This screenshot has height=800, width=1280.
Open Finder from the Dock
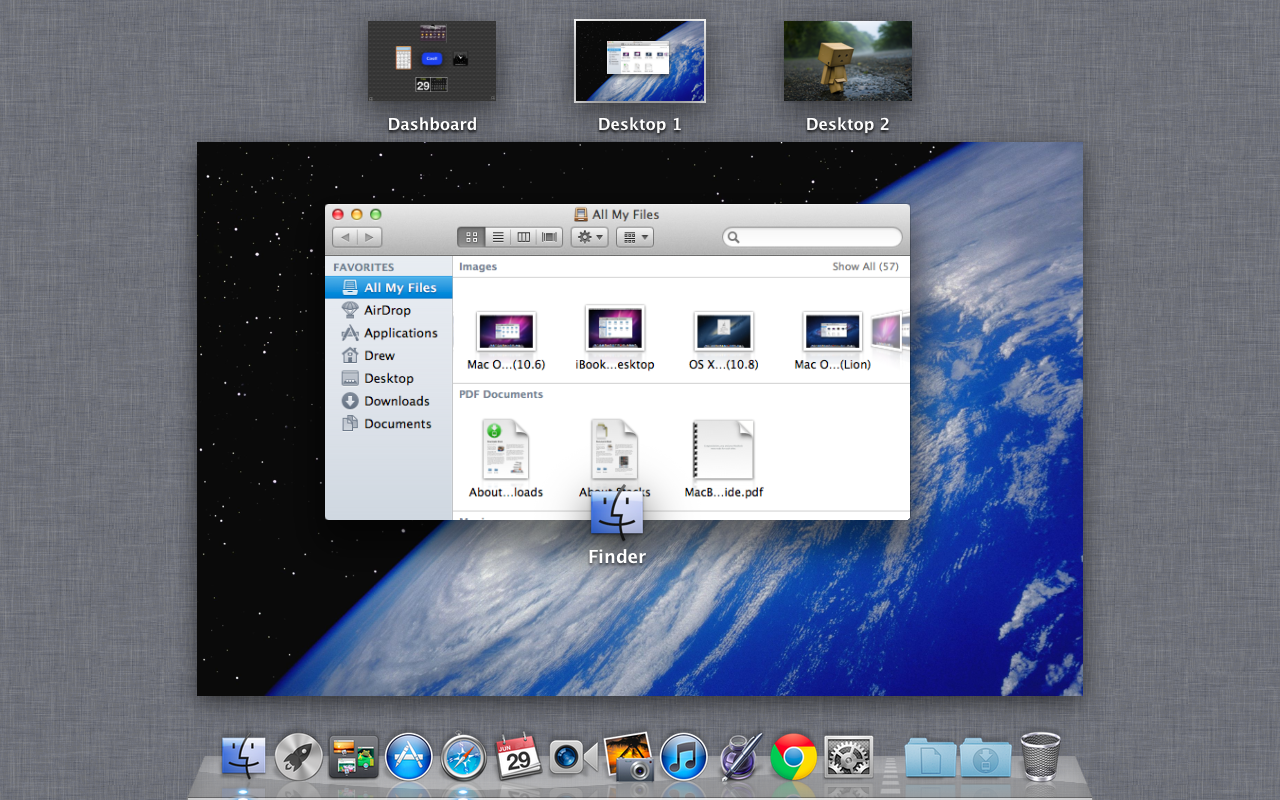pos(243,757)
